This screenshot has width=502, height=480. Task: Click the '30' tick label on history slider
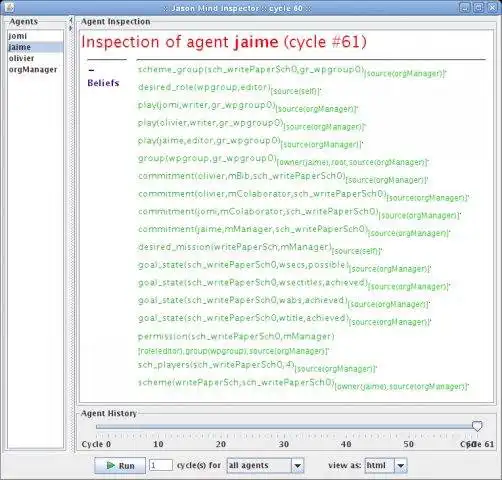(x=284, y=444)
